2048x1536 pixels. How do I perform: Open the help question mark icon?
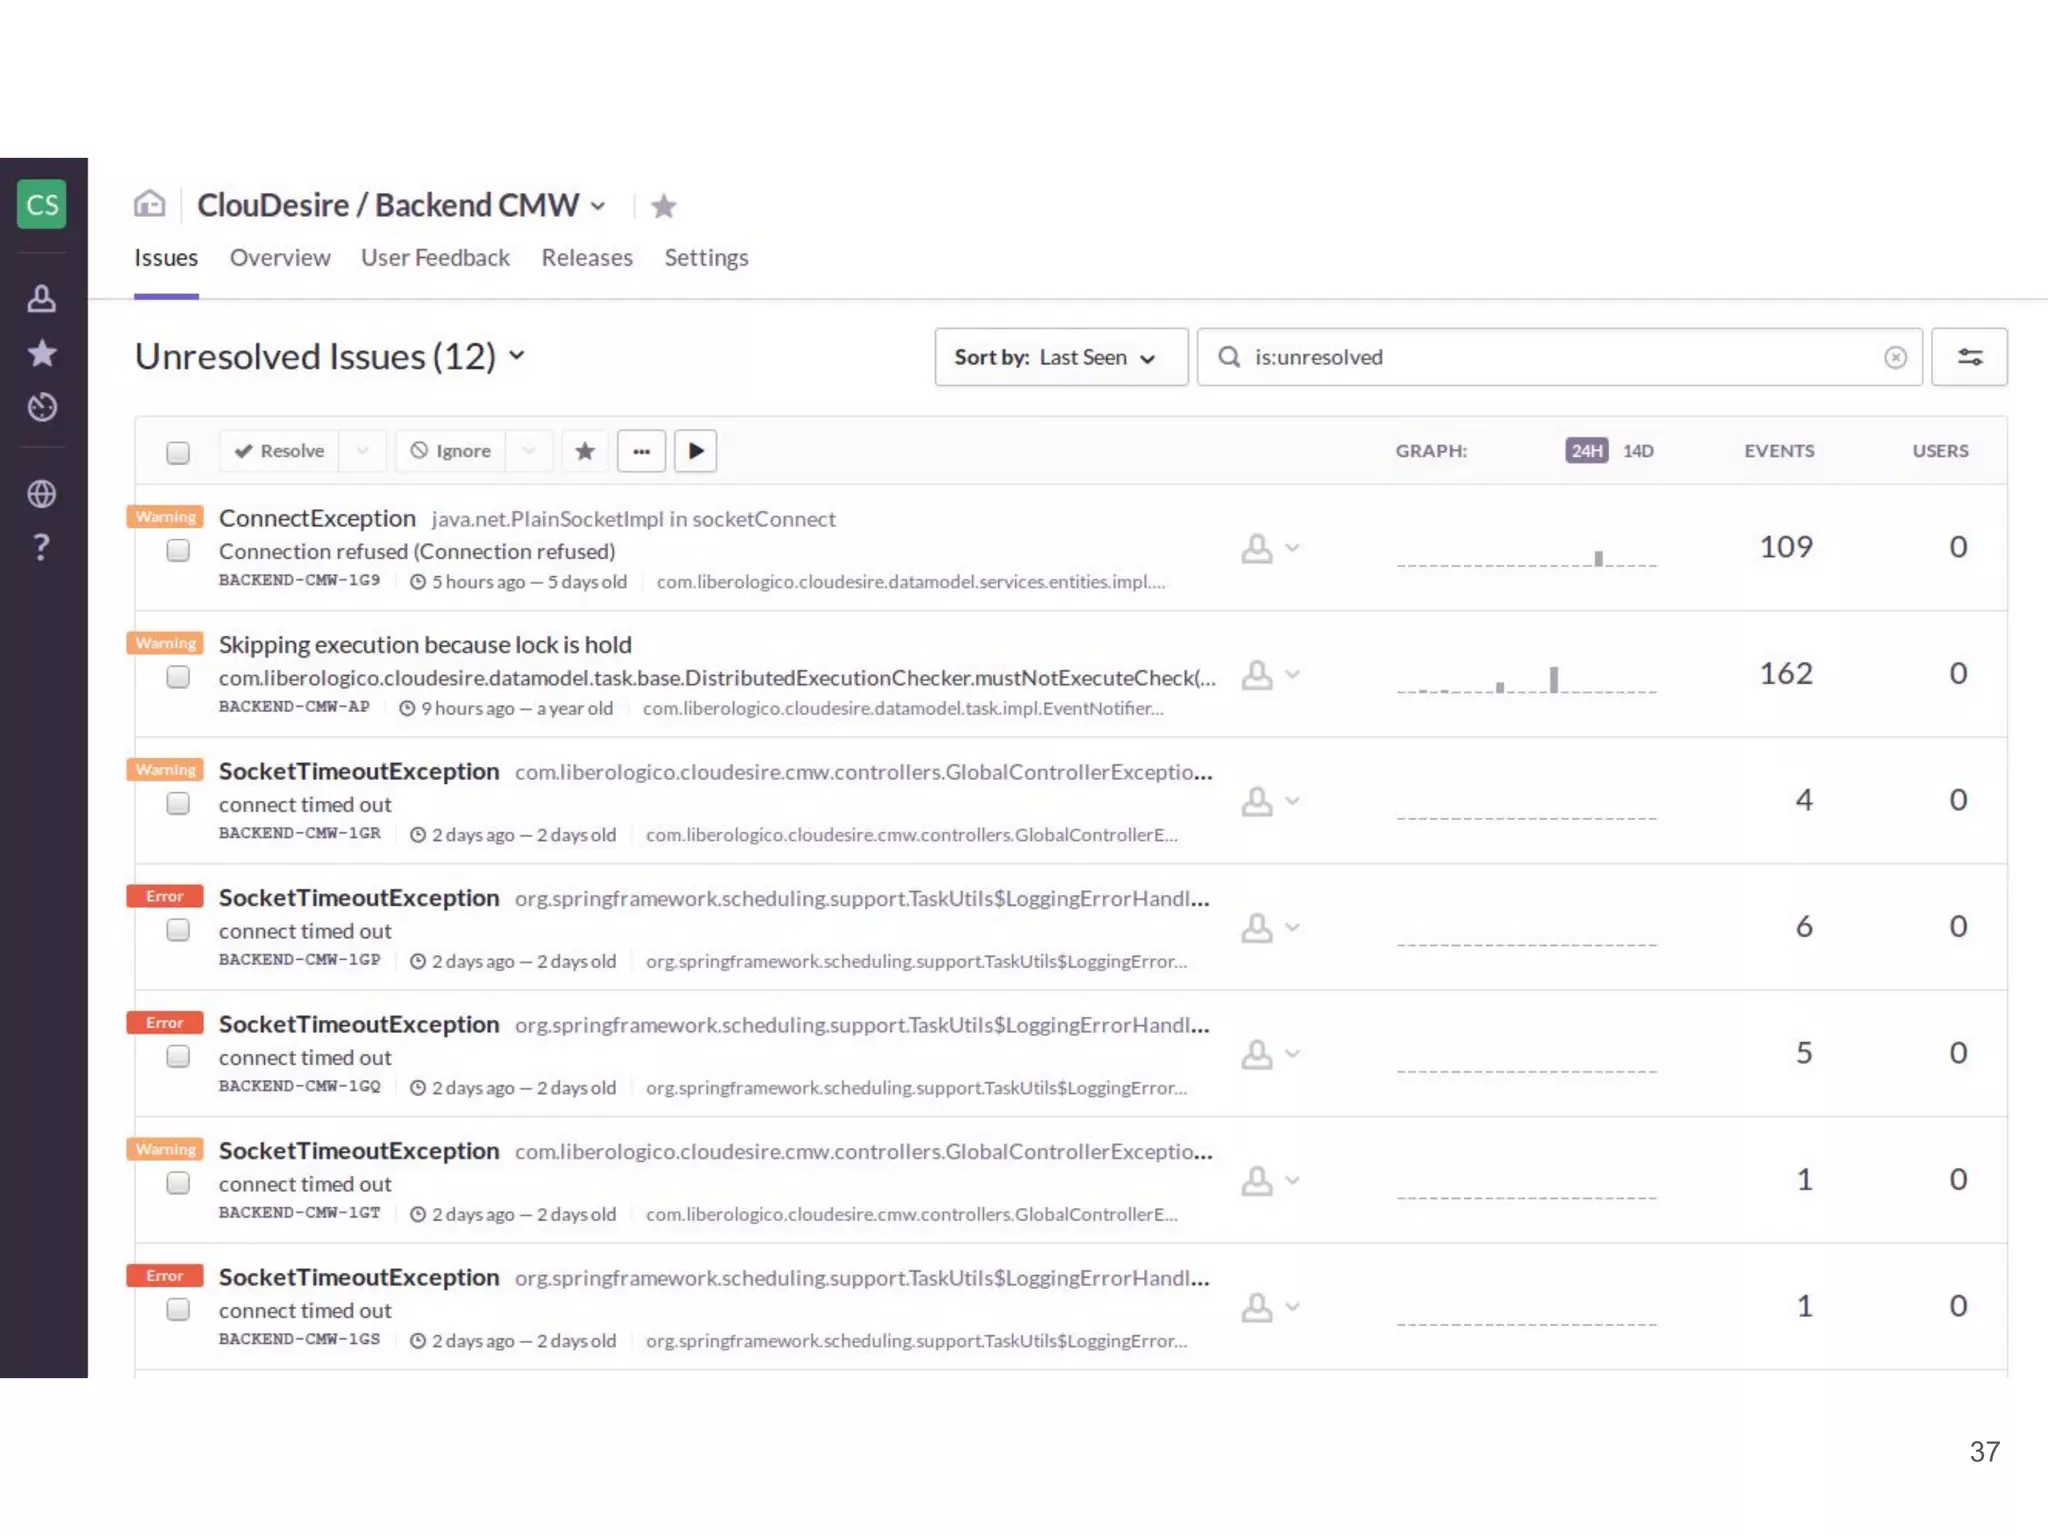[x=42, y=547]
